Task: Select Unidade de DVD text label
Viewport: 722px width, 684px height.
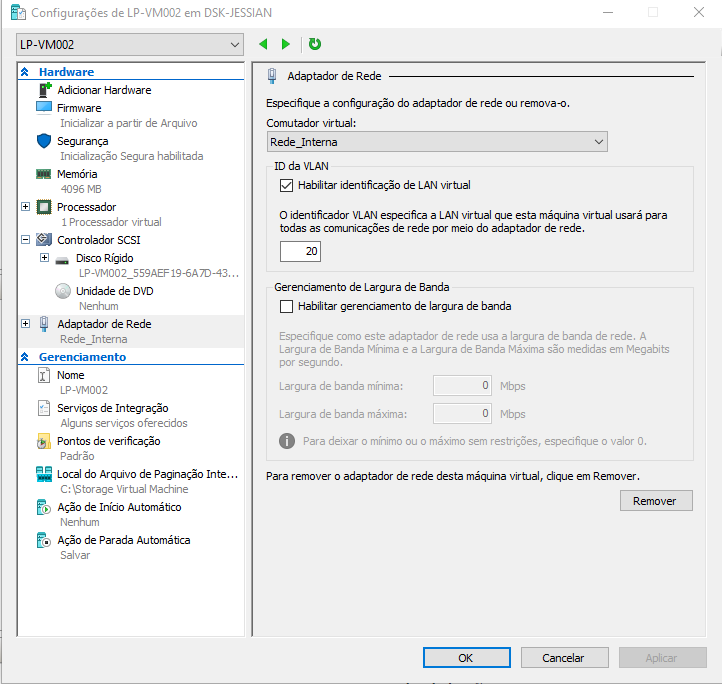Action: pyautogui.click(x=115, y=291)
